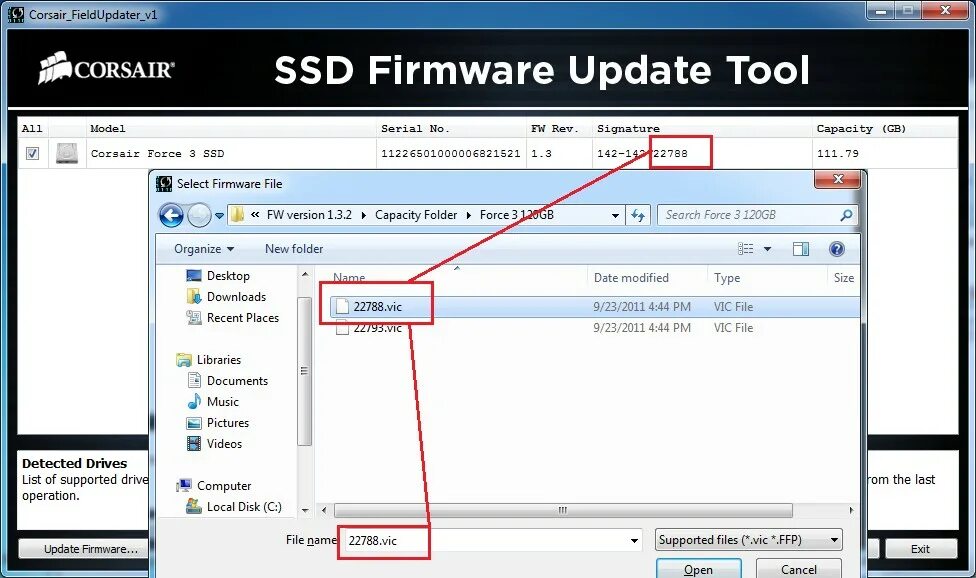Click the serial number 1122650100006821521
This screenshot has height=578, width=976.
click(451, 154)
